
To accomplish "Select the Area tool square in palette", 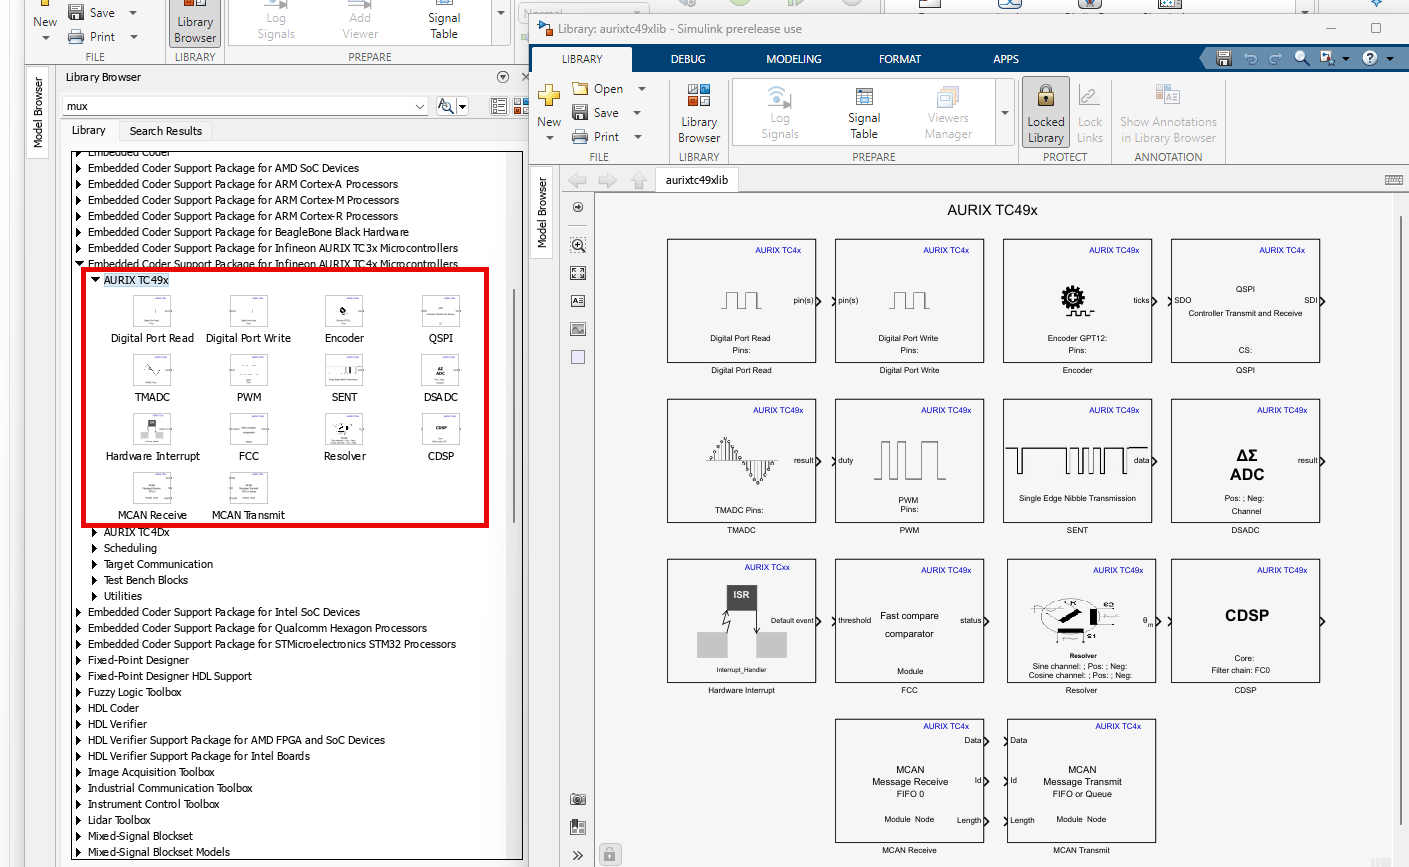I will point(578,357).
